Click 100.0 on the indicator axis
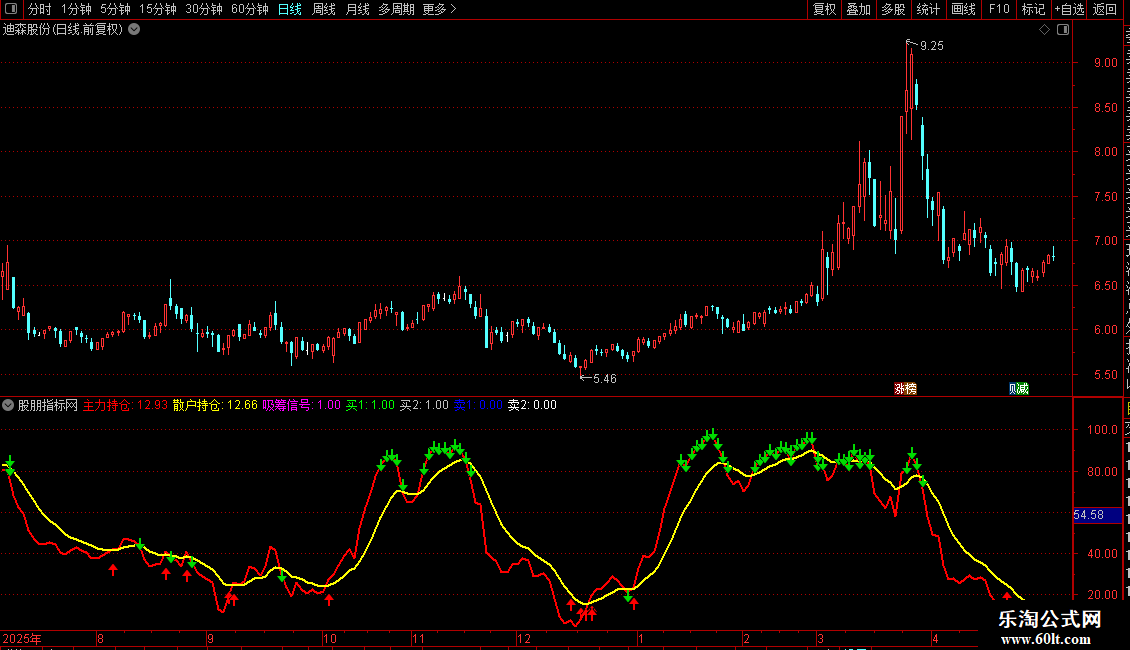This screenshot has height=650, width=1130. (1102, 429)
